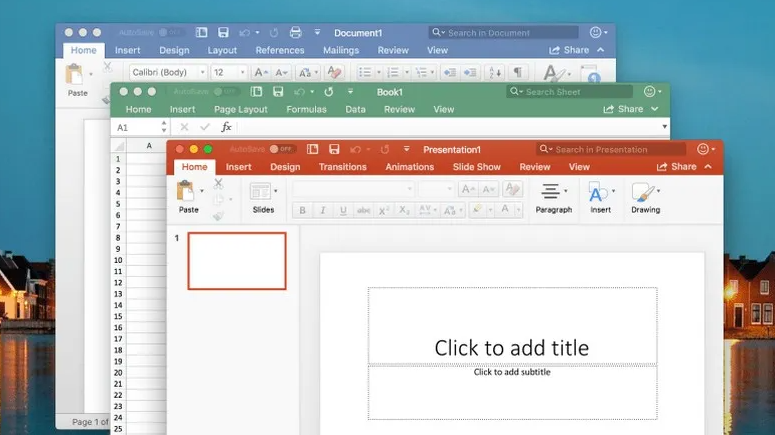Image resolution: width=775 pixels, height=435 pixels.
Task: Toggle AutoSave switch in Excel
Action: 225,91
